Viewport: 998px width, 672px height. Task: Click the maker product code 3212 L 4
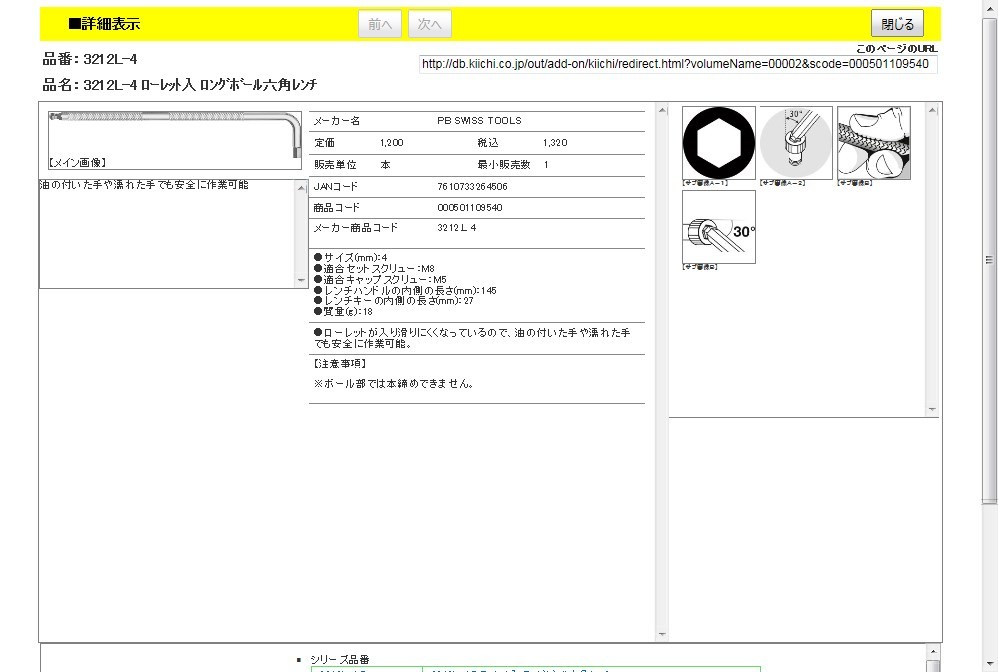[x=456, y=227]
